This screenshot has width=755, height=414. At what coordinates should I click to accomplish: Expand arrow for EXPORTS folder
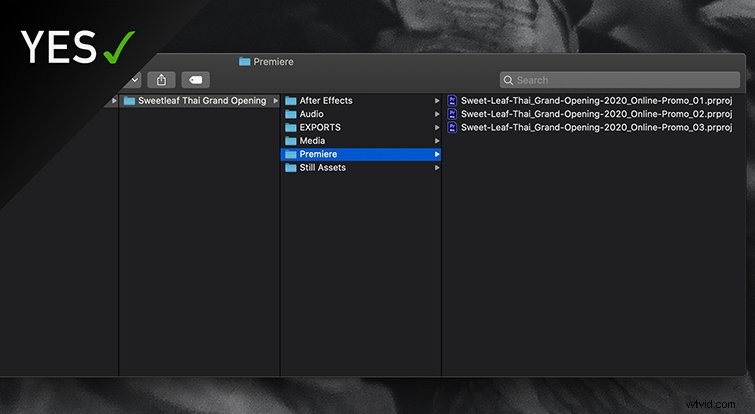pyautogui.click(x=437, y=128)
